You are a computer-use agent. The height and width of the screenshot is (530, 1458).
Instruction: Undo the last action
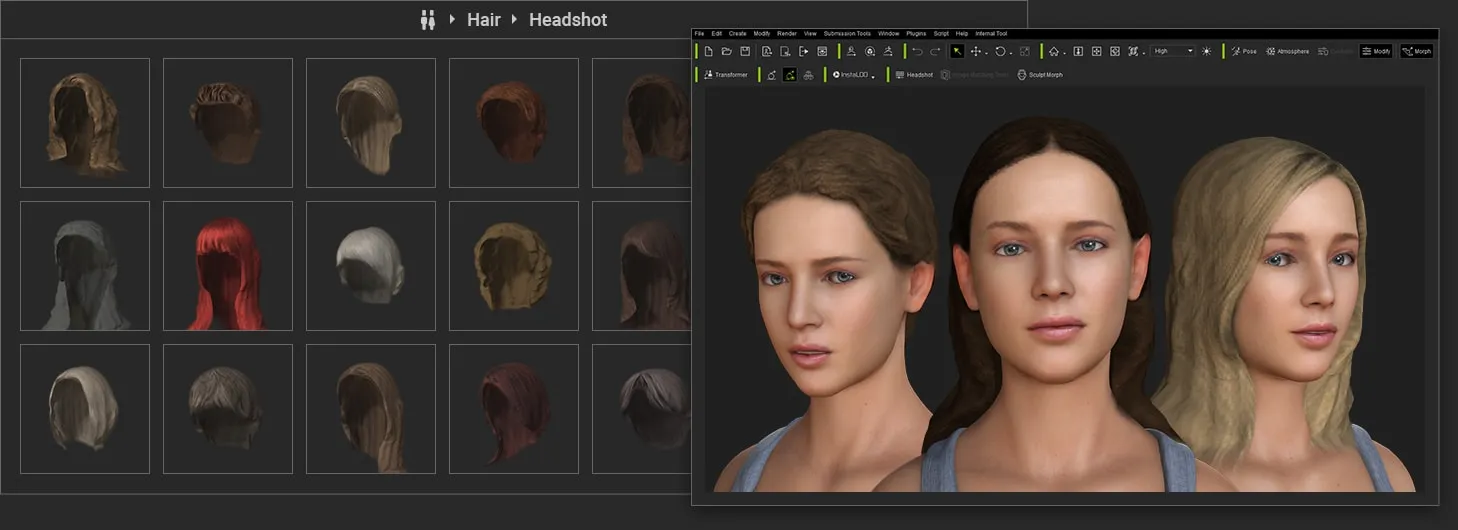(917, 52)
